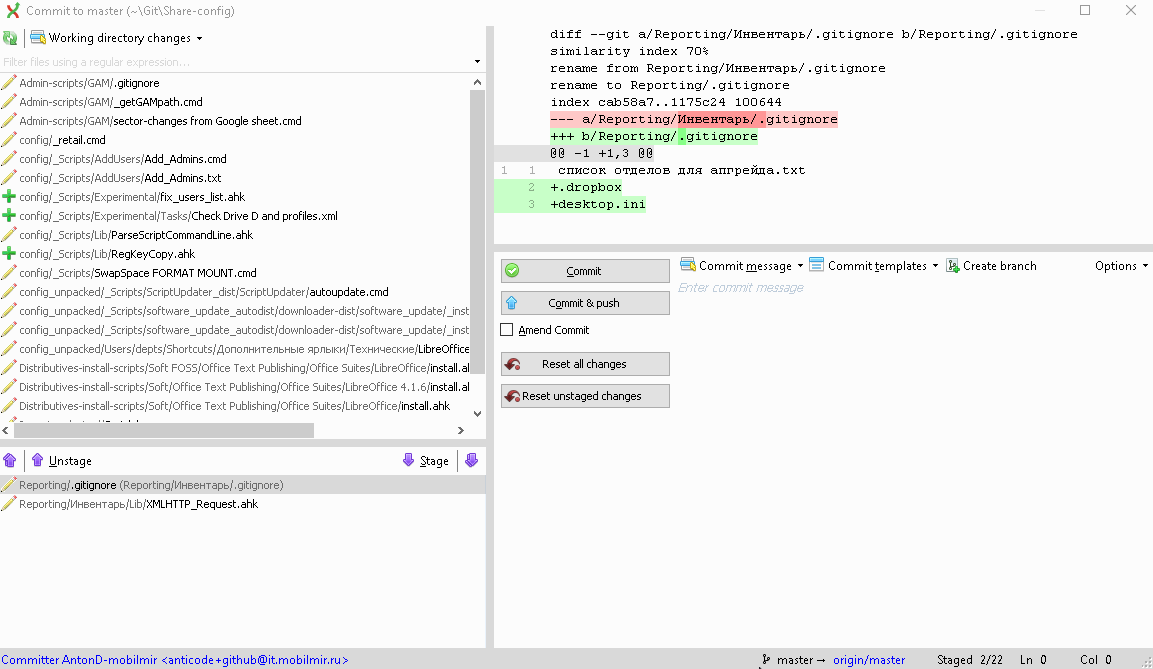1153x669 pixels.
Task: Open the filter expression history dropdown
Action: click(477, 62)
